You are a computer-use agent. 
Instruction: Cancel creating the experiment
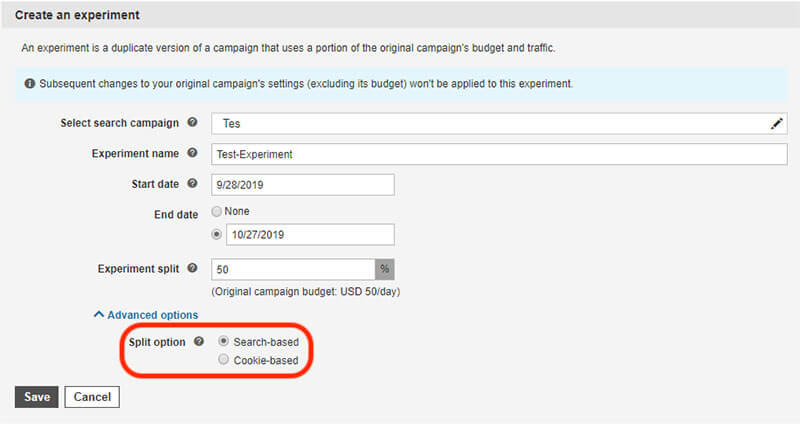point(92,397)
